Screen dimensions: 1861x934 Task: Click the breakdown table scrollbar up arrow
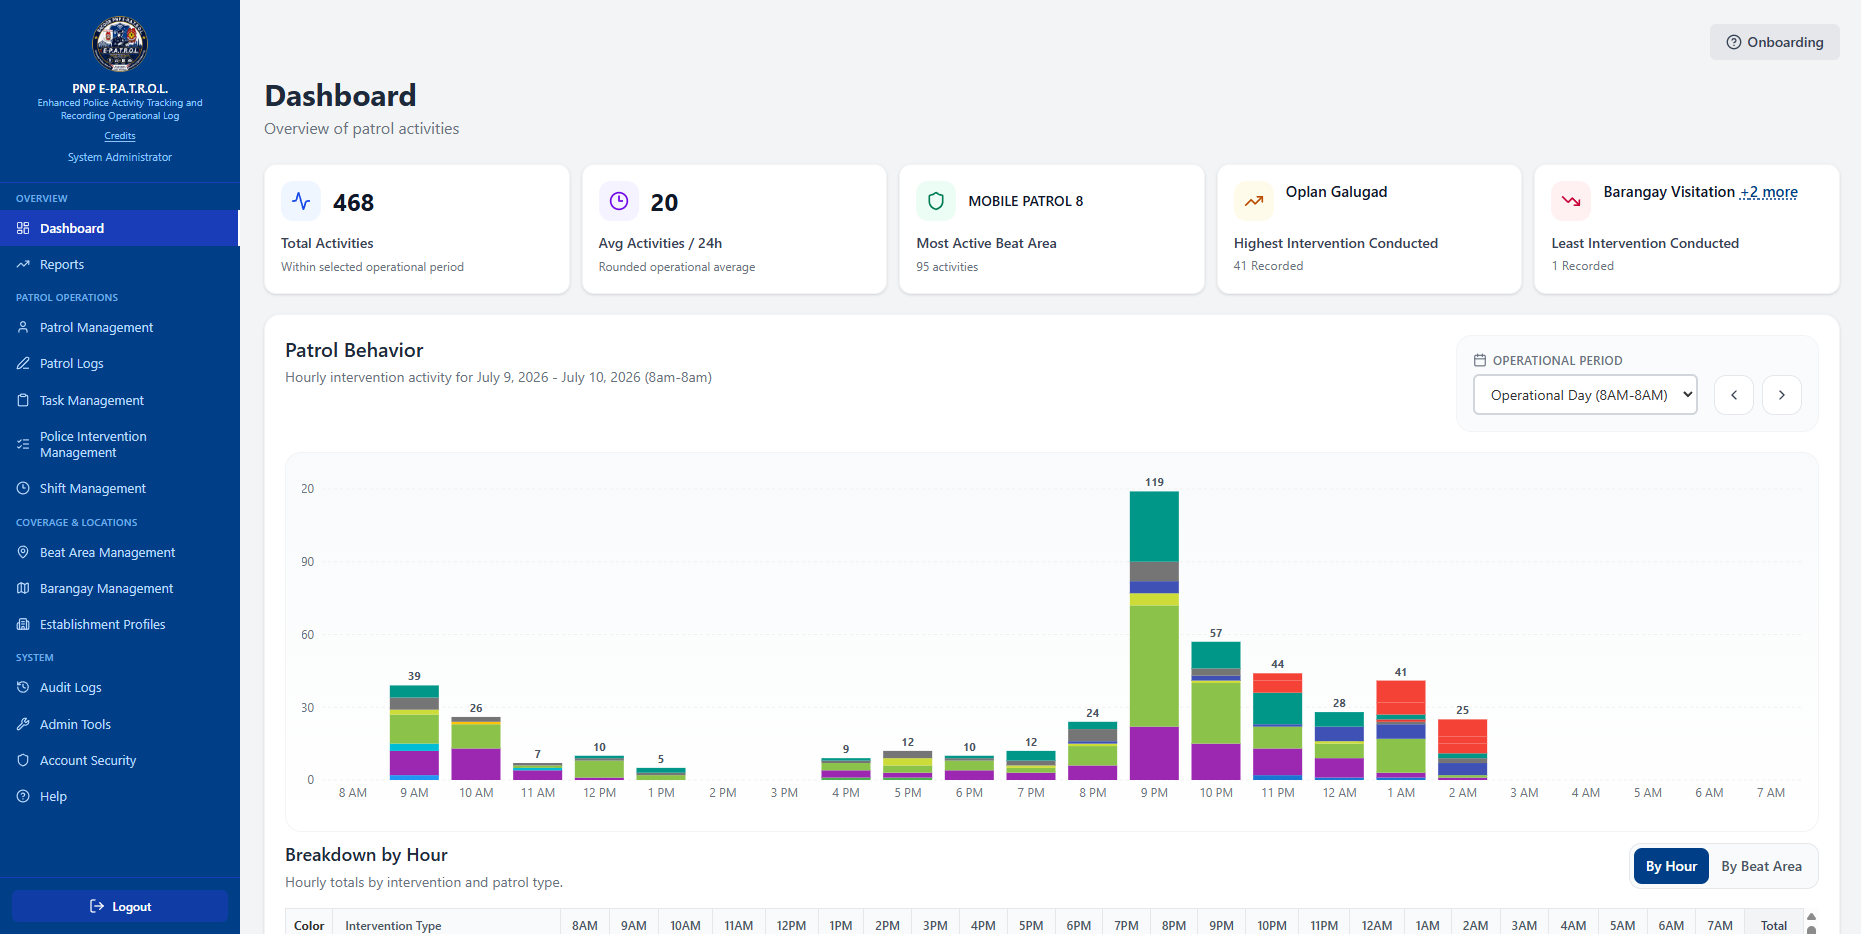coord(1811,917)
